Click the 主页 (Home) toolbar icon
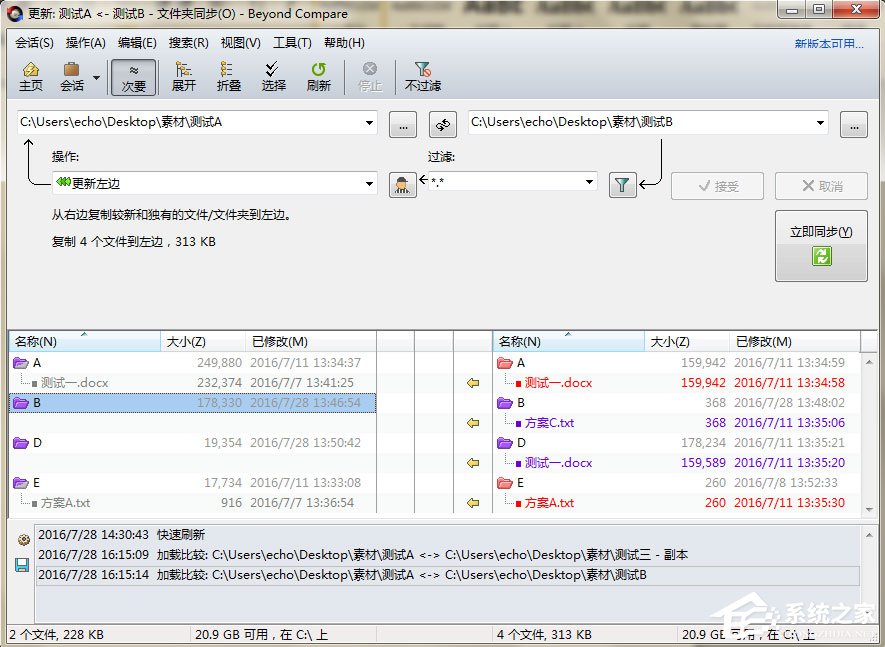Viewport: 885px width, 647px height. coord(31,75)
